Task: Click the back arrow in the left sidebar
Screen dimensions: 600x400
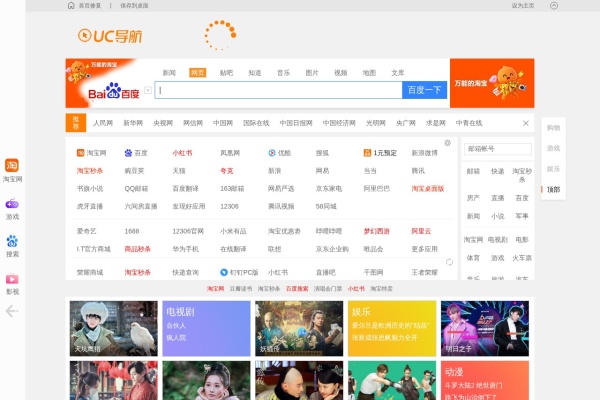Action: (11, 311)
